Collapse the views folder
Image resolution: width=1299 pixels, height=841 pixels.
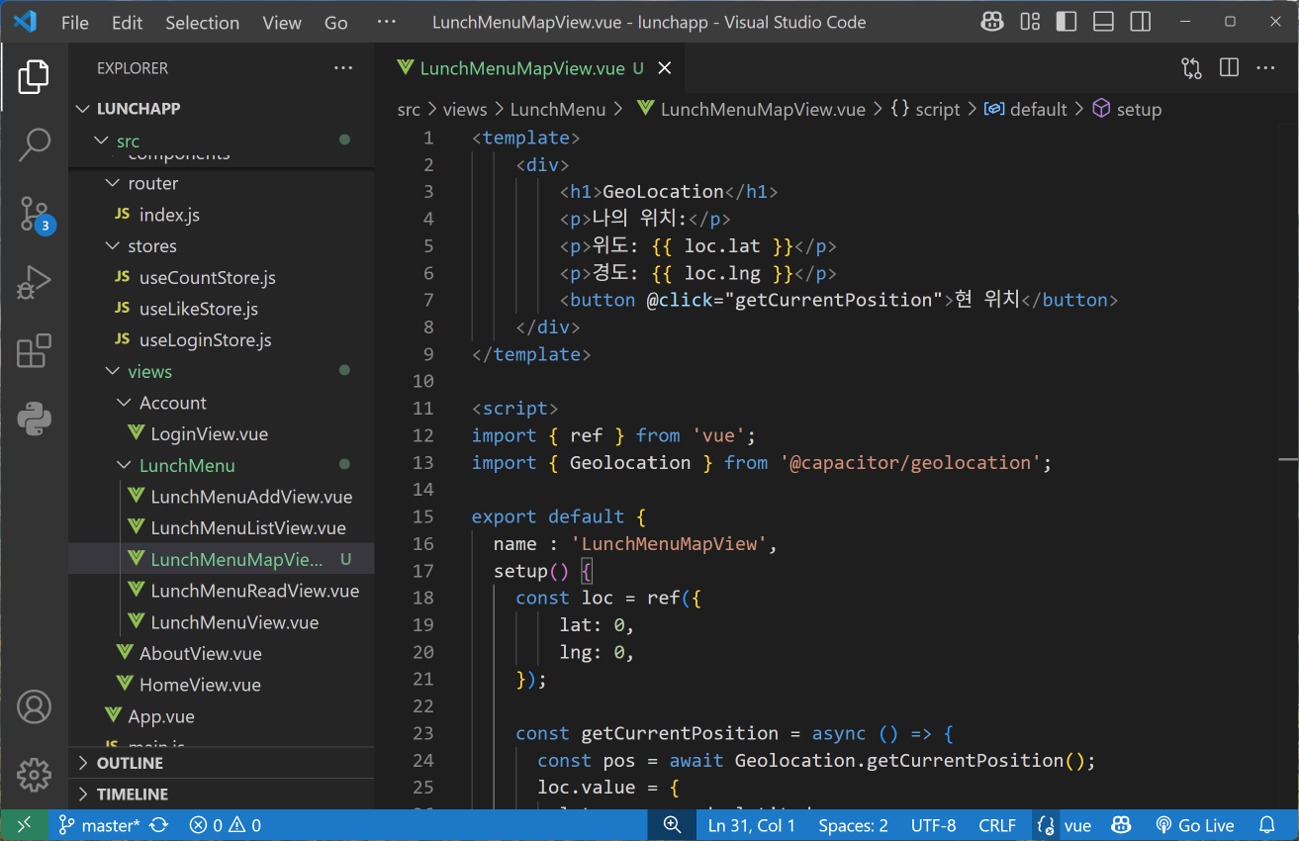(220, 371)
